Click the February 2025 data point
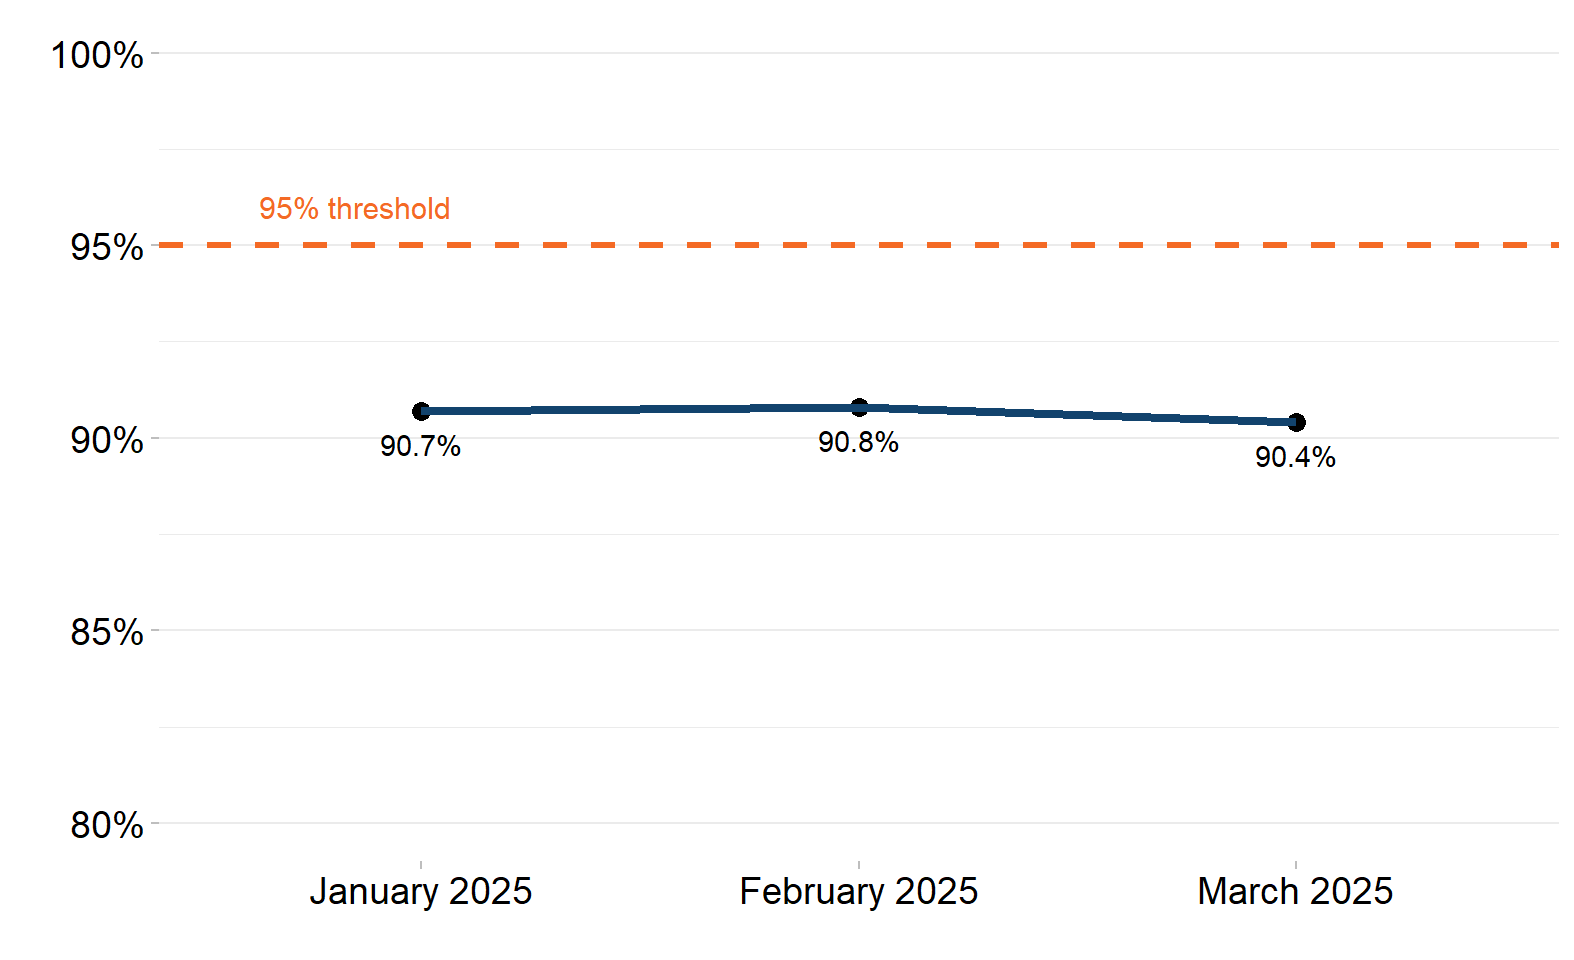 tap(859, 407)
